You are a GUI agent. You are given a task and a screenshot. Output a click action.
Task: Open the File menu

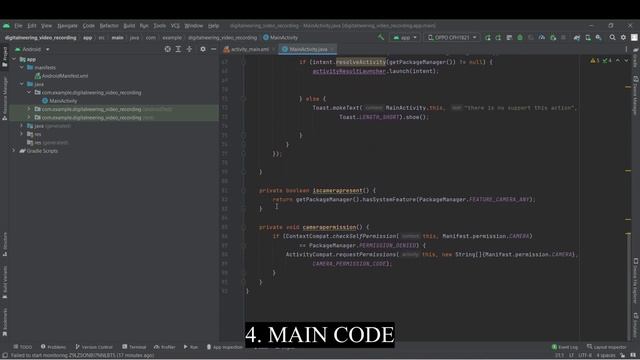[18, 25]
